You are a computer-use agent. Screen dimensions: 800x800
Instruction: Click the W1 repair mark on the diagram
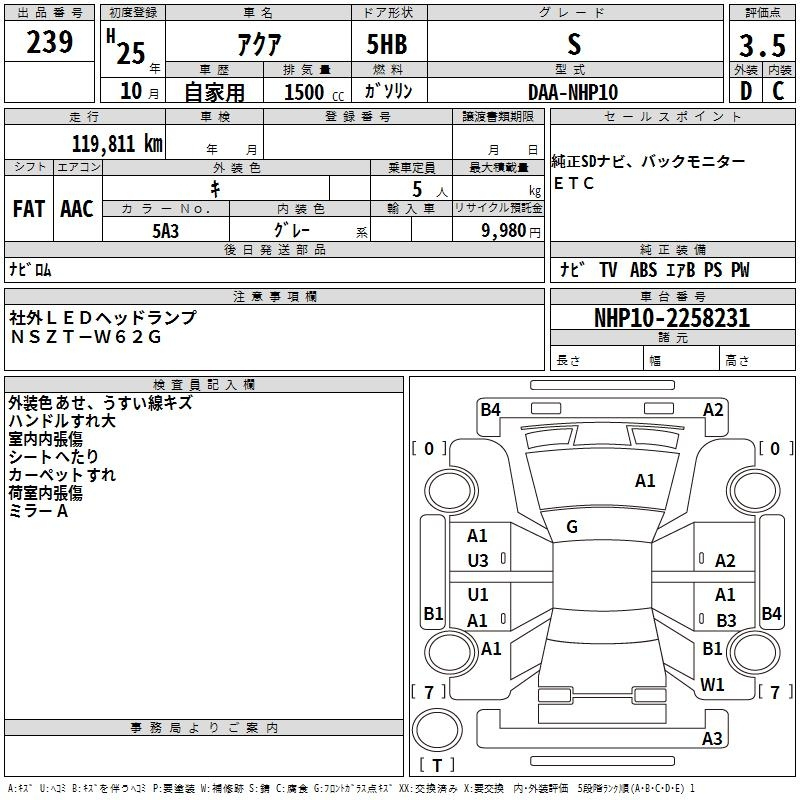pos(712,685)
